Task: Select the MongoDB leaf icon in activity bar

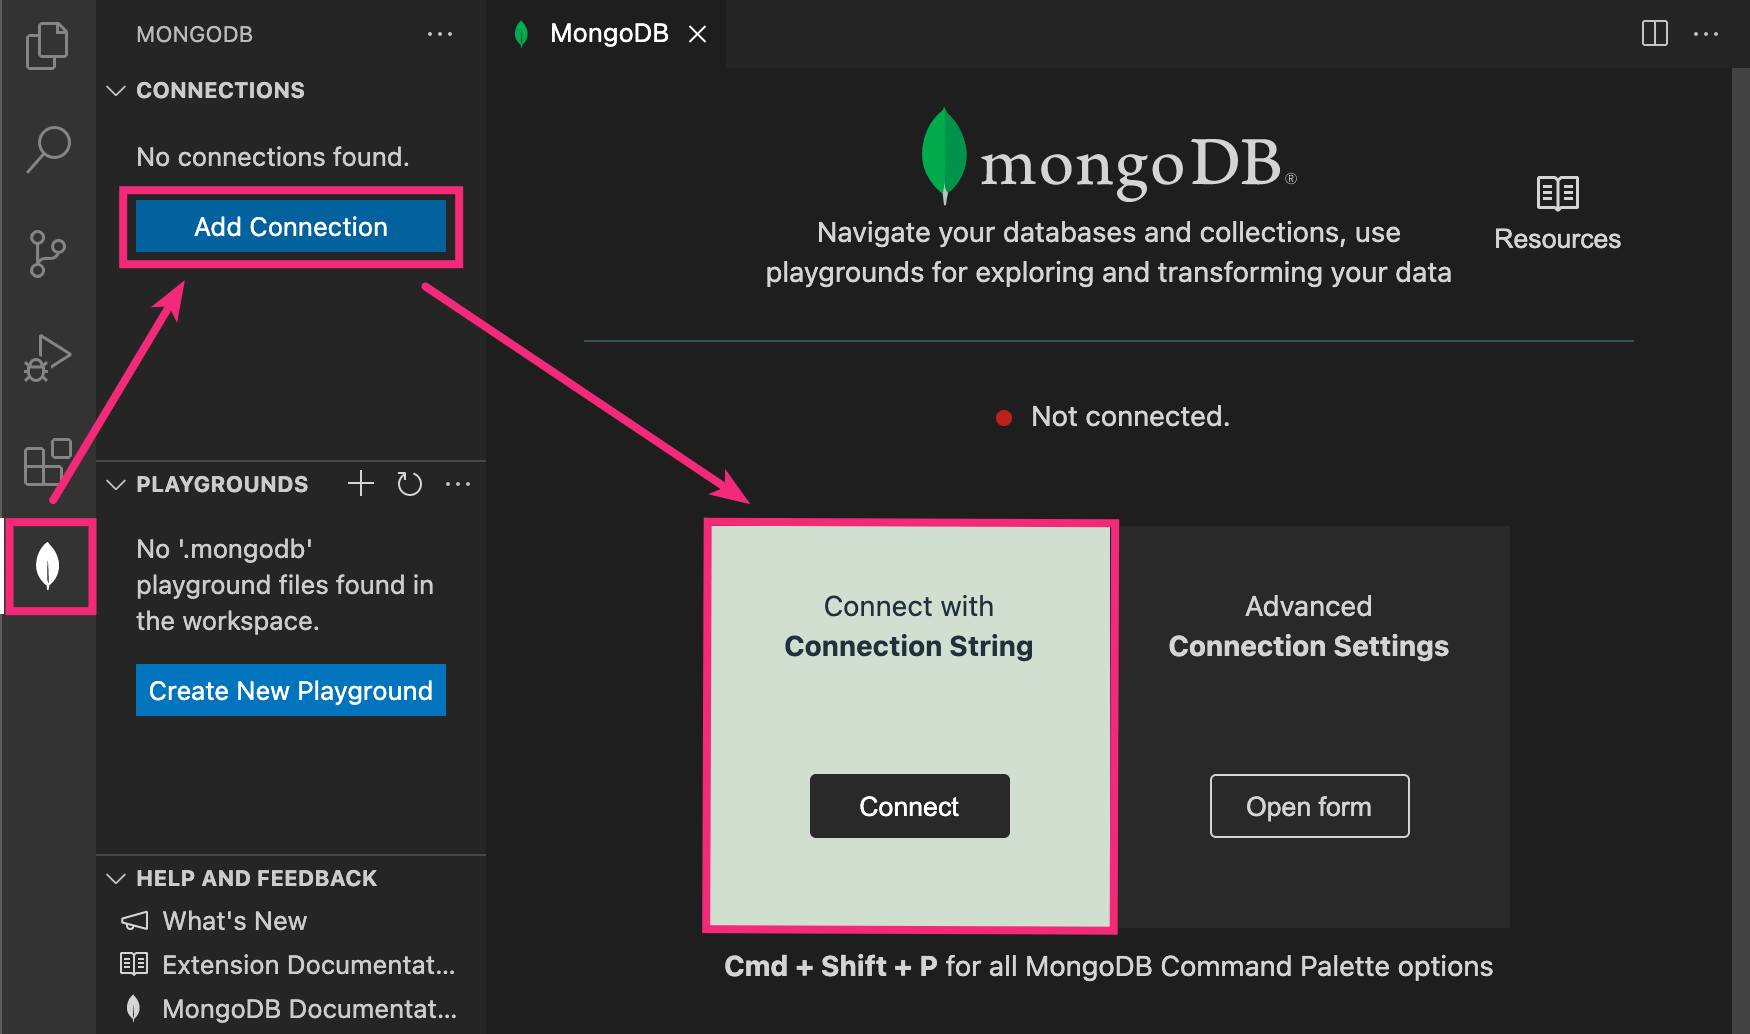Action: pyautogui.click(x=47, y=566)
